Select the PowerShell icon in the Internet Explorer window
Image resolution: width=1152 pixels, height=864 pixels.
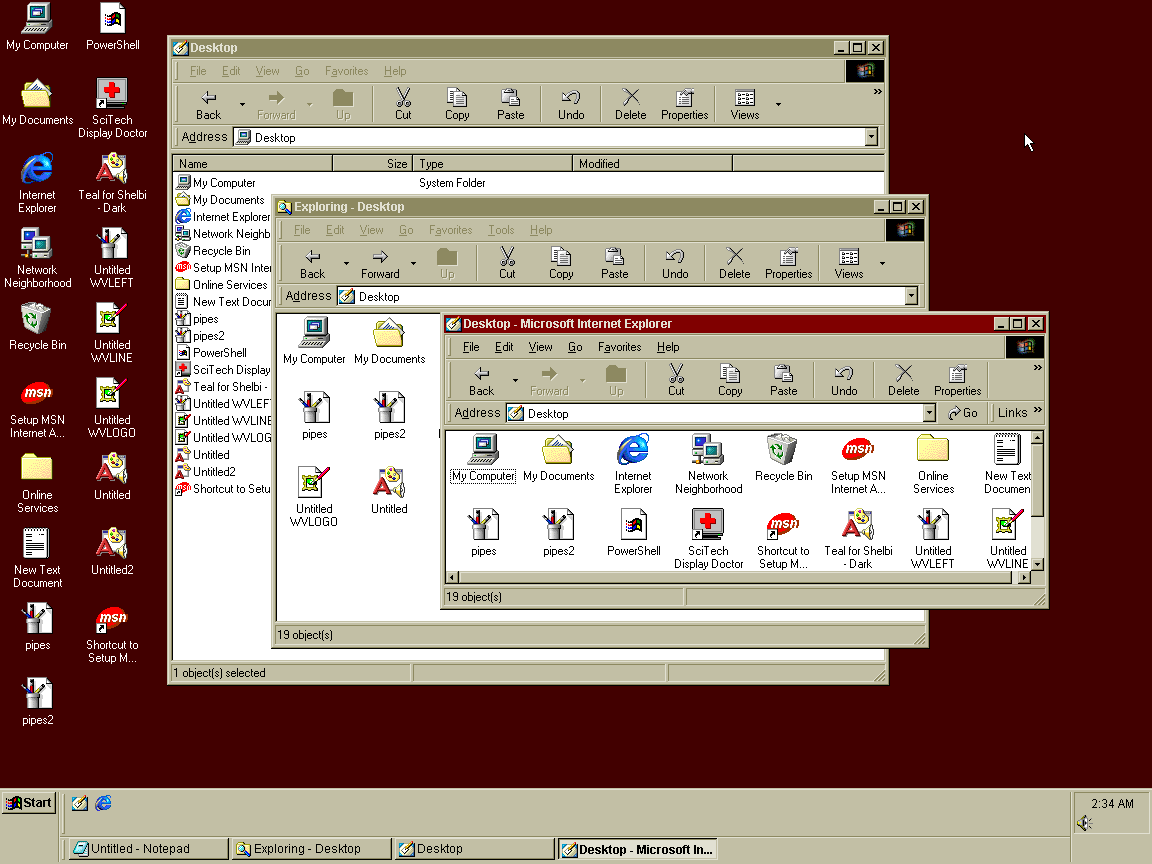coord(633,533)
